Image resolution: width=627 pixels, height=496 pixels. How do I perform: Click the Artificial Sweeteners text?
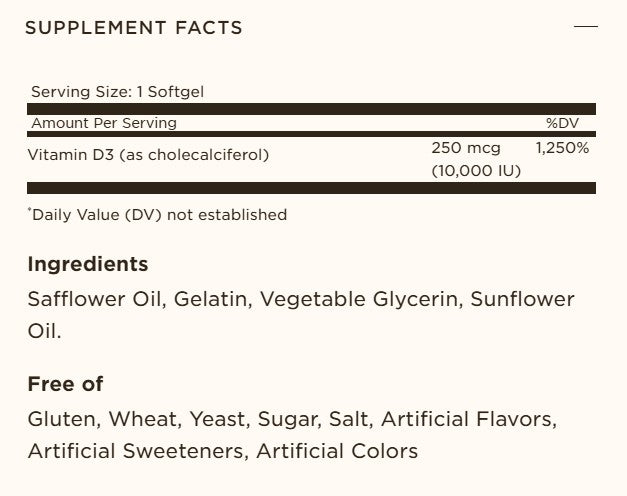[136, 450]
